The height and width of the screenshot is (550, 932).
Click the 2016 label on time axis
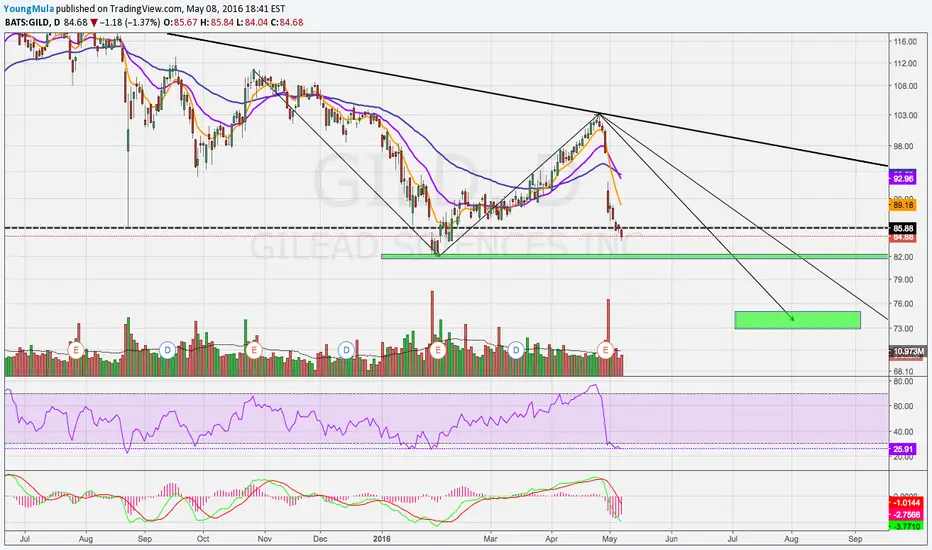382,539
